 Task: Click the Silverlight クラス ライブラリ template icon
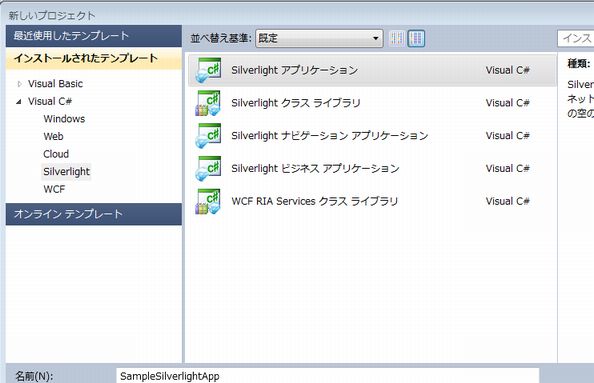(208, 103)
